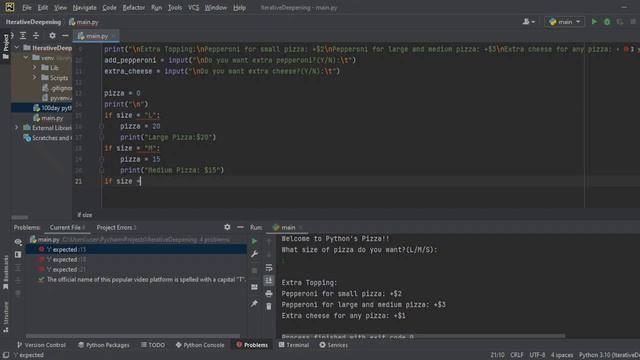Open Terminal tool window
This screenshot has height=360, width=640.
tap(294, 345)
